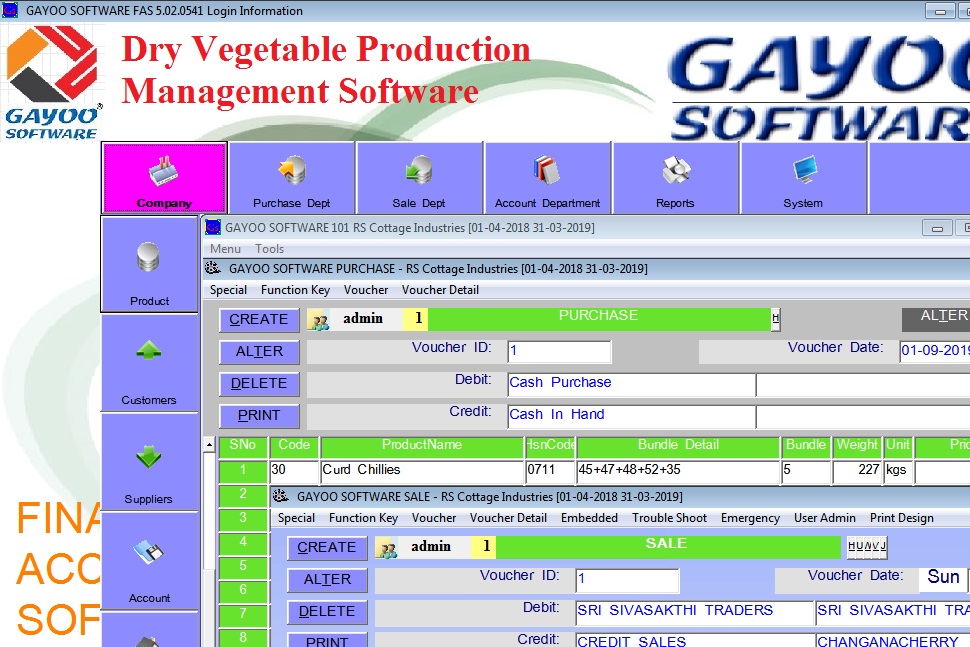Image resolution: width=970 pixels, height=647 pixels.
Task: Click the Bundle Detail column header
Action: (678, 445)
